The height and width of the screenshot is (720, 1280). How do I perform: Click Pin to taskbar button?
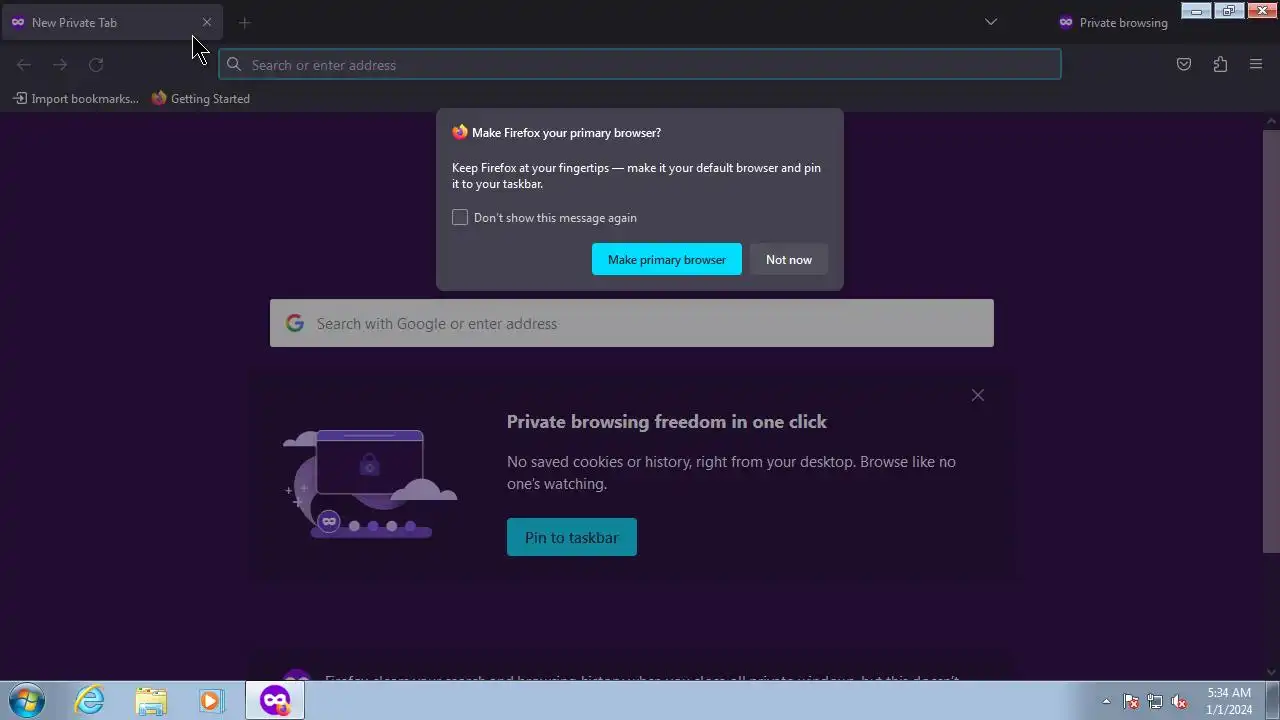[572, 537]
